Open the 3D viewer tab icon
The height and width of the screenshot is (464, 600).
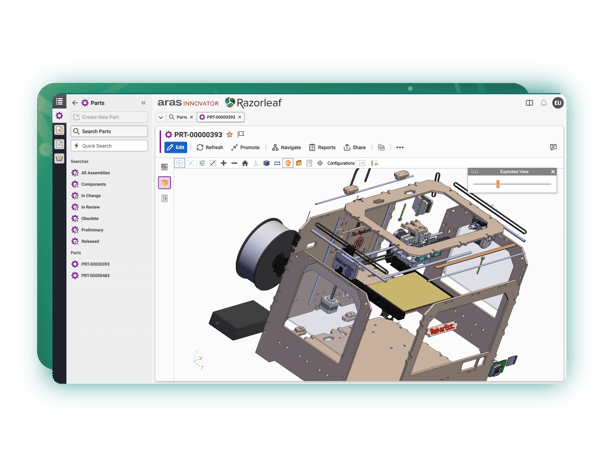point(165,183)
